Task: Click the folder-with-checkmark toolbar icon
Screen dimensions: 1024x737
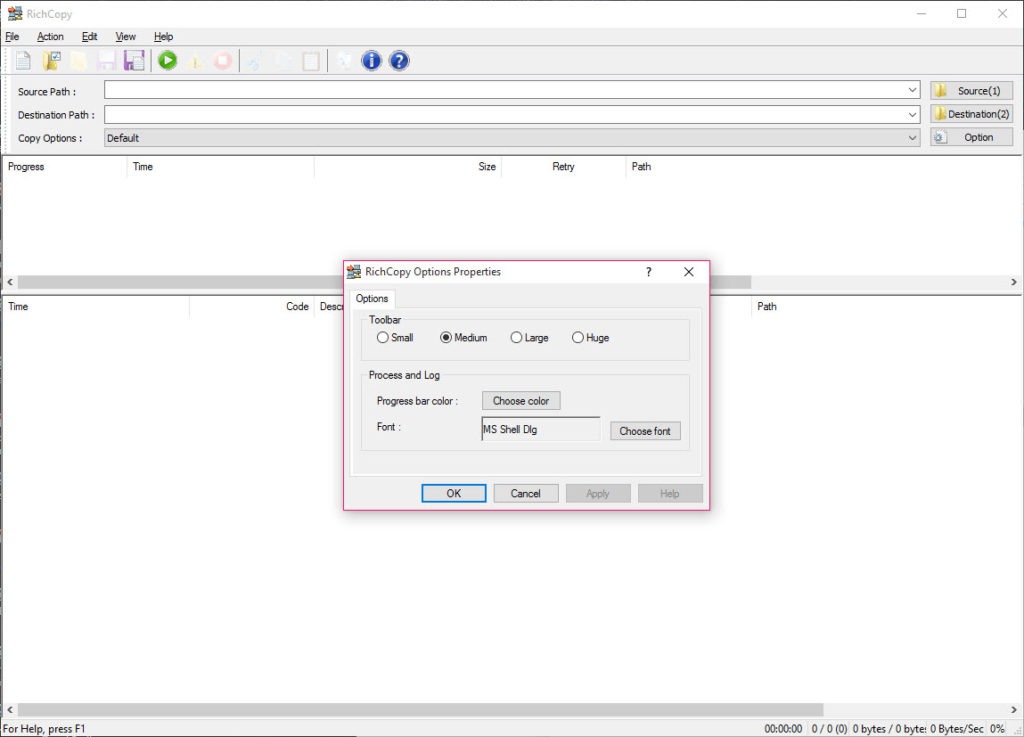Action: (x=52, y=61)
